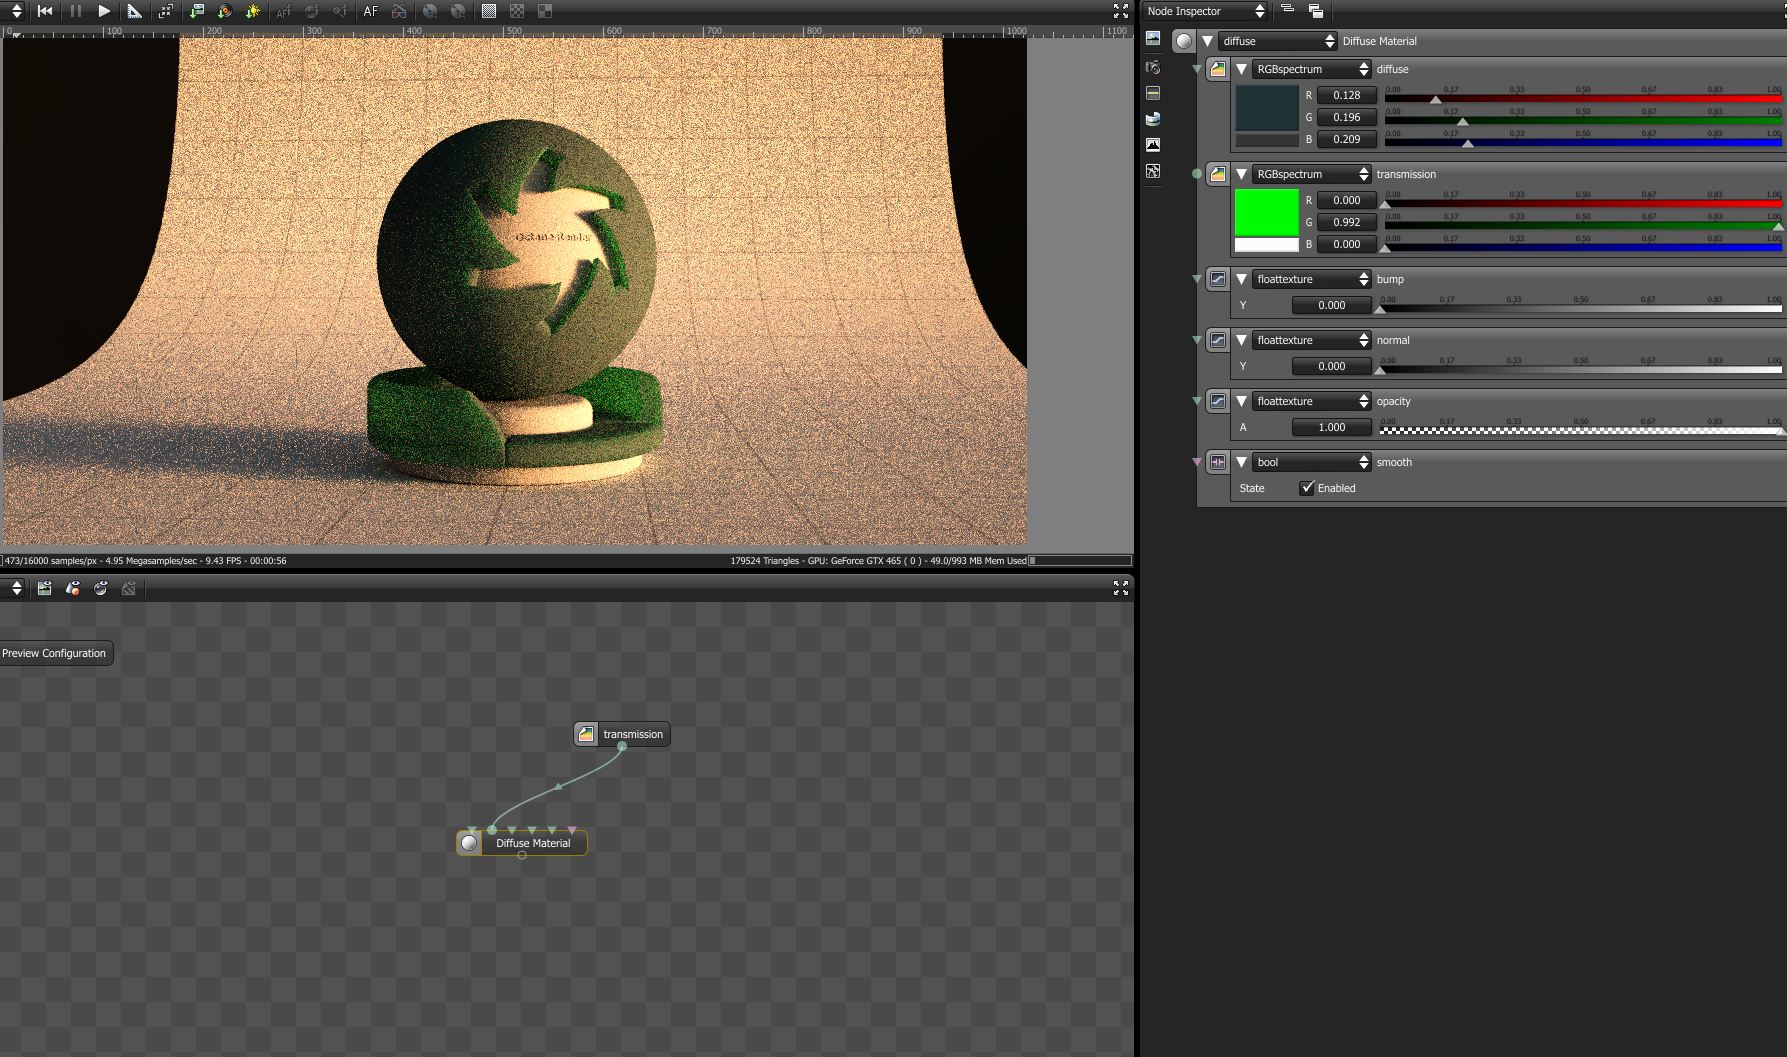
Task: Maximize the render viewport panel
Action: tap(1121, 11)
